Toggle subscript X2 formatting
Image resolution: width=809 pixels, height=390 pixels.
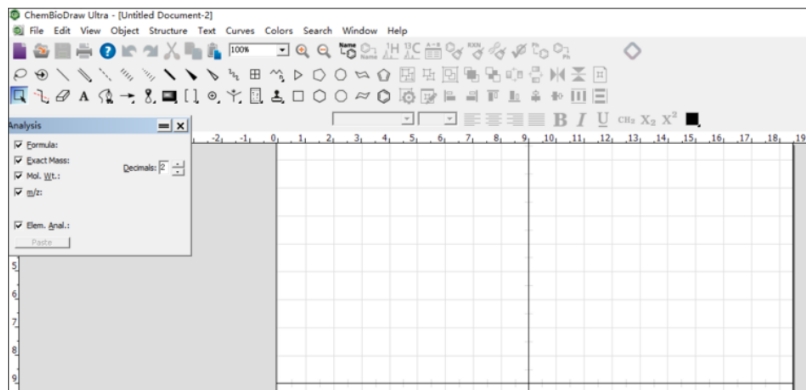[x=648, y=120]
